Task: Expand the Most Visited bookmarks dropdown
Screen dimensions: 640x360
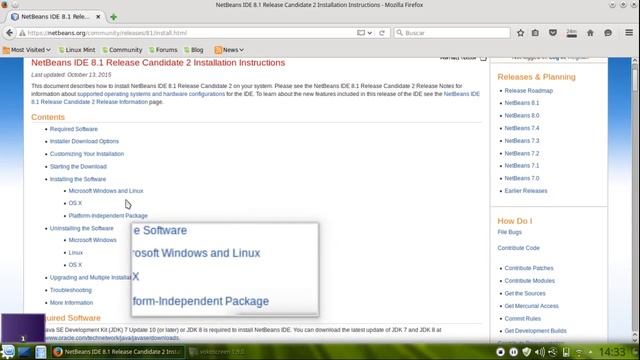Action: tap(27, 50)
